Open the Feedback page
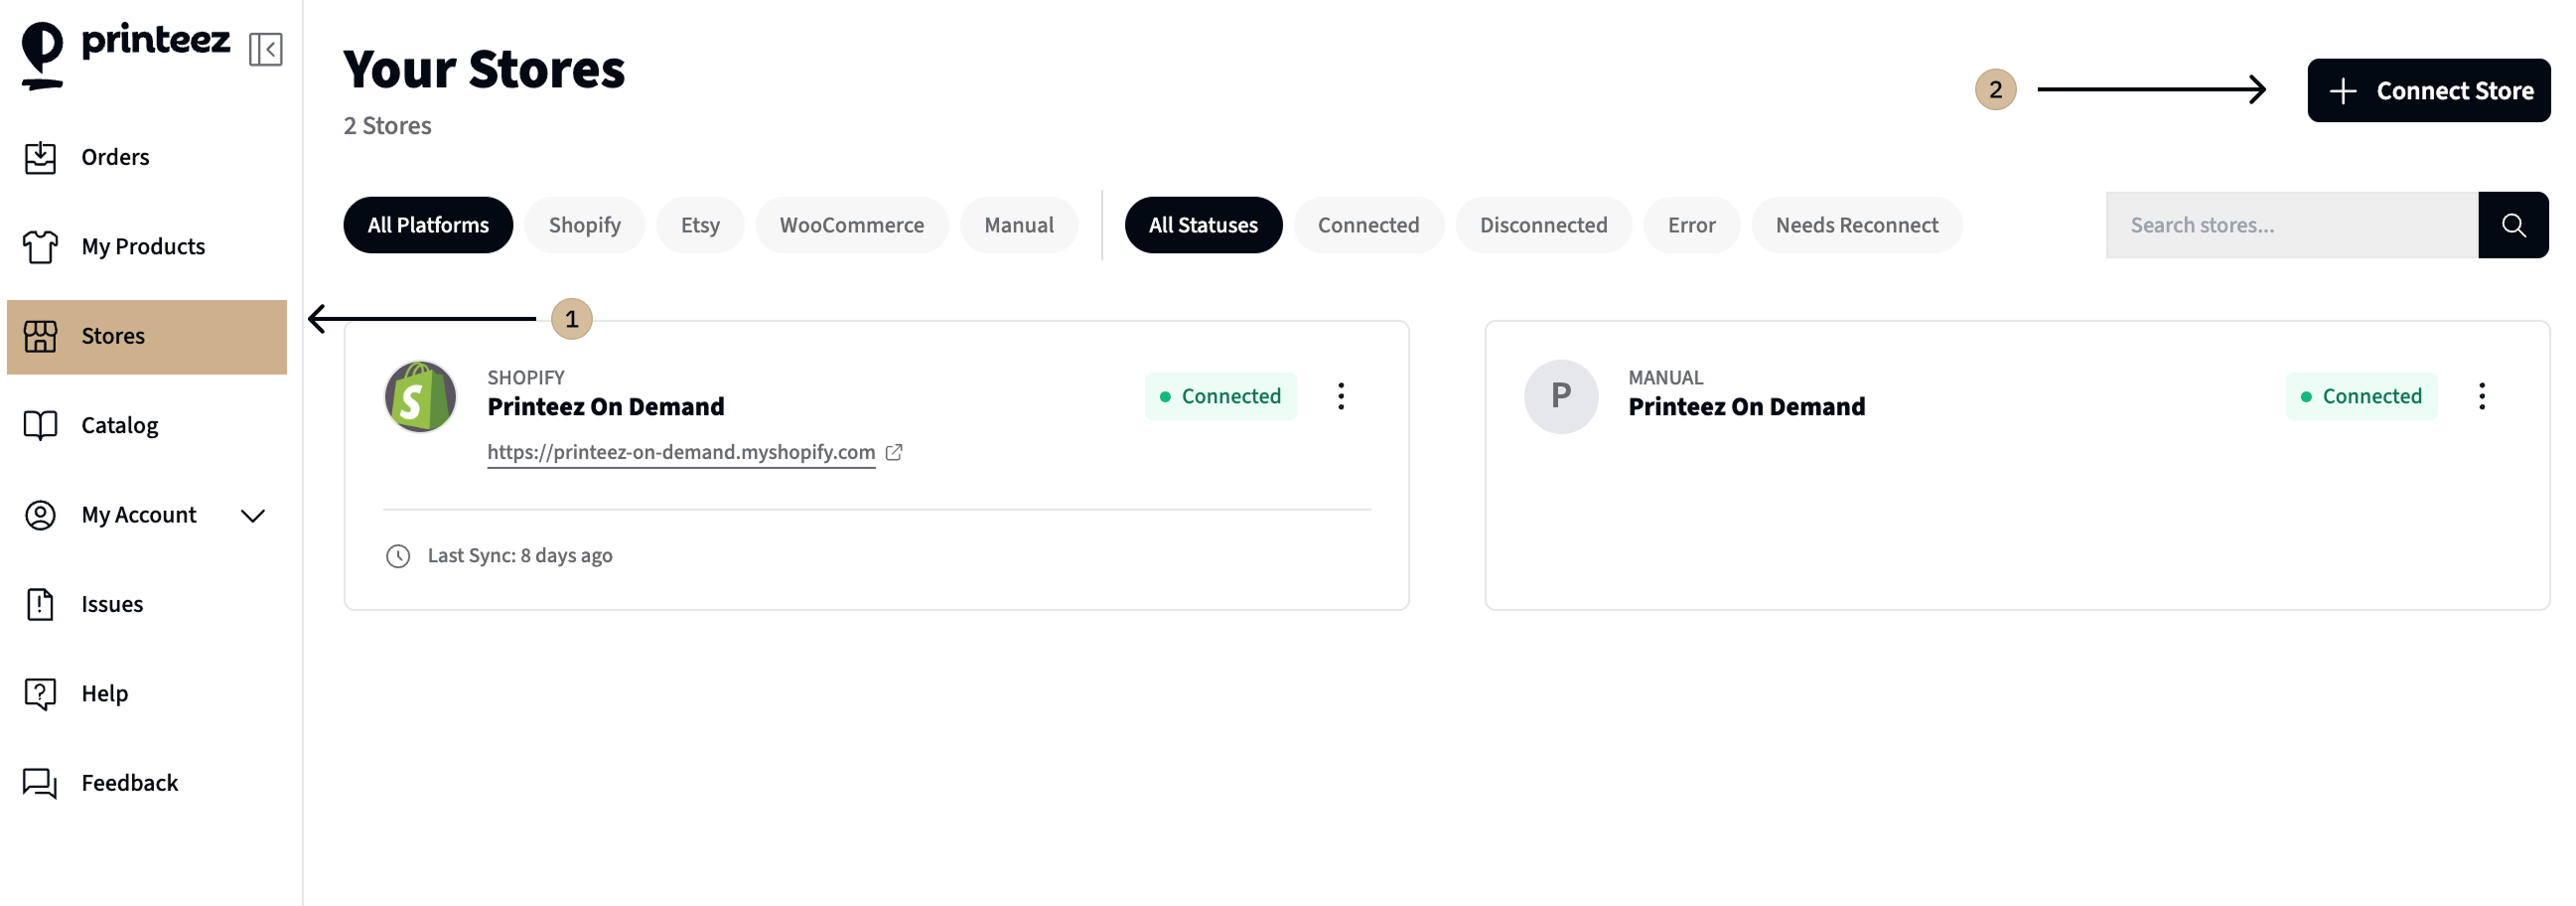This screenshot has width=2576, height=906. pyautogui.click(x=147, y=783)
